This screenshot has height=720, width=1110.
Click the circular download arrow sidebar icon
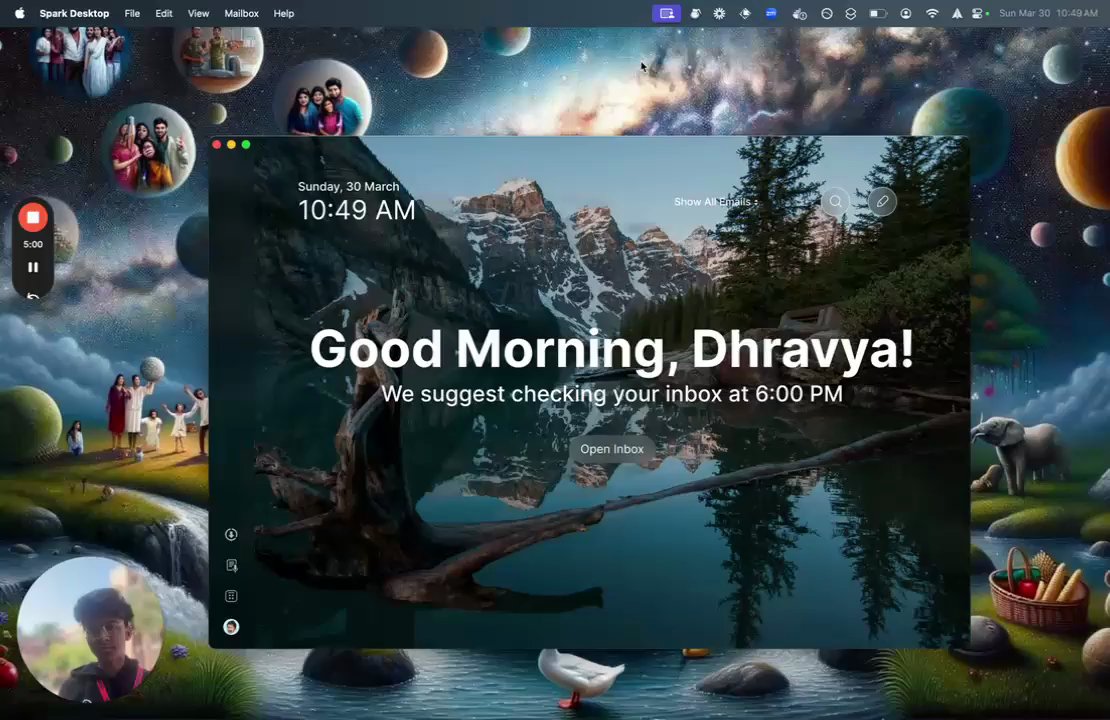click(231, 535)
